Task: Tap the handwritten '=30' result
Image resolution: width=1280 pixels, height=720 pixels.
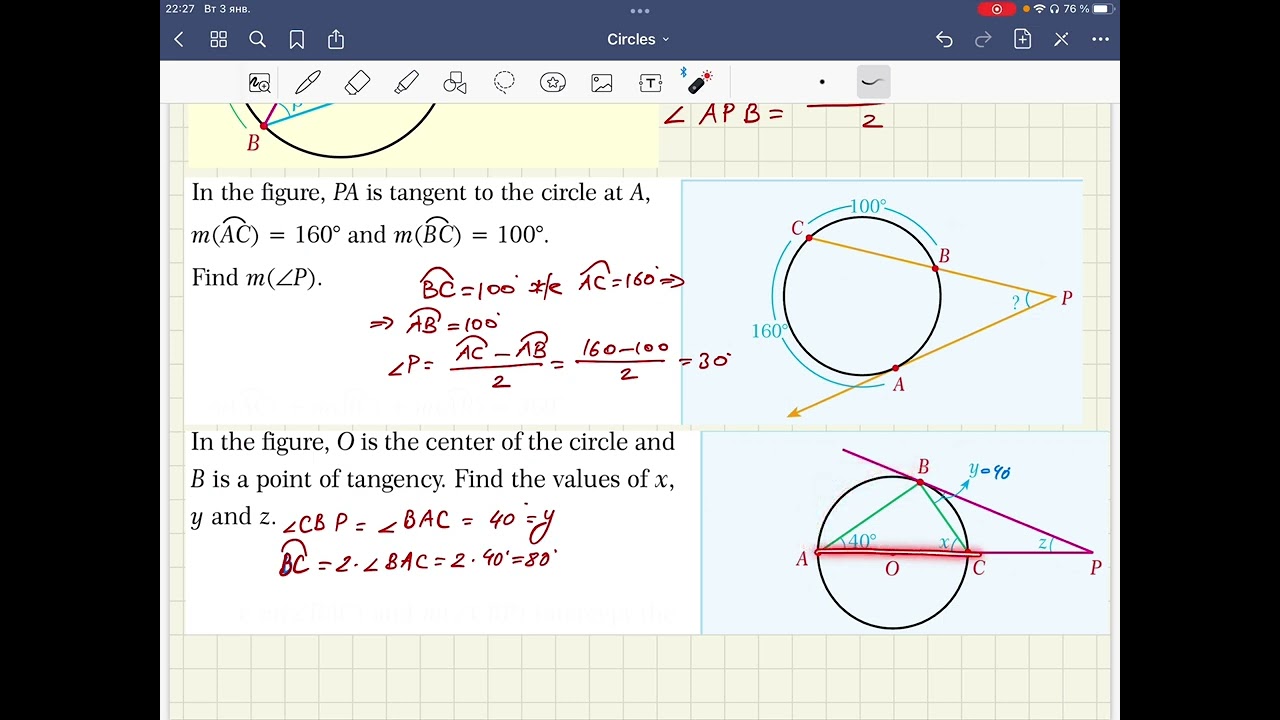Action: point(705,362)
